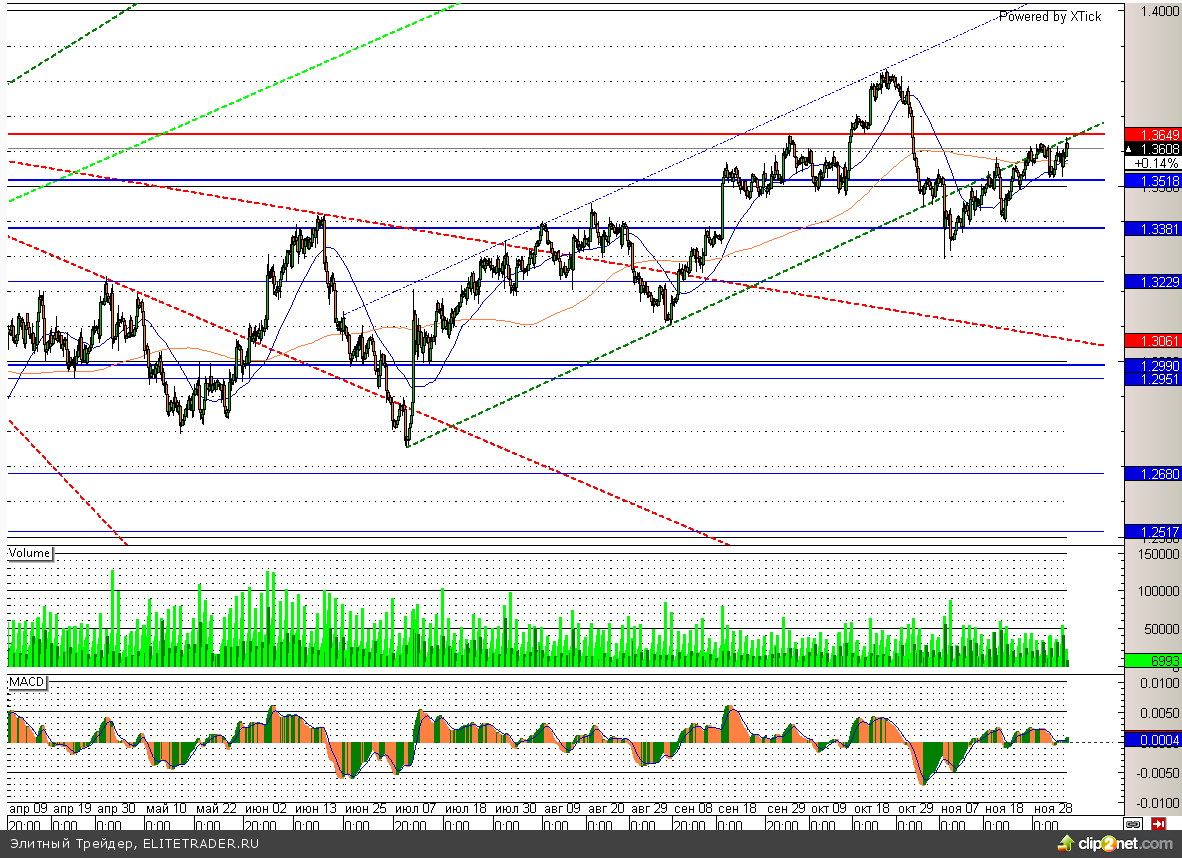This screenshot has height=858, width=1182.
Task: Click the 'июл 30' date label
Action: pyautogui.click(x=516, y=808)
